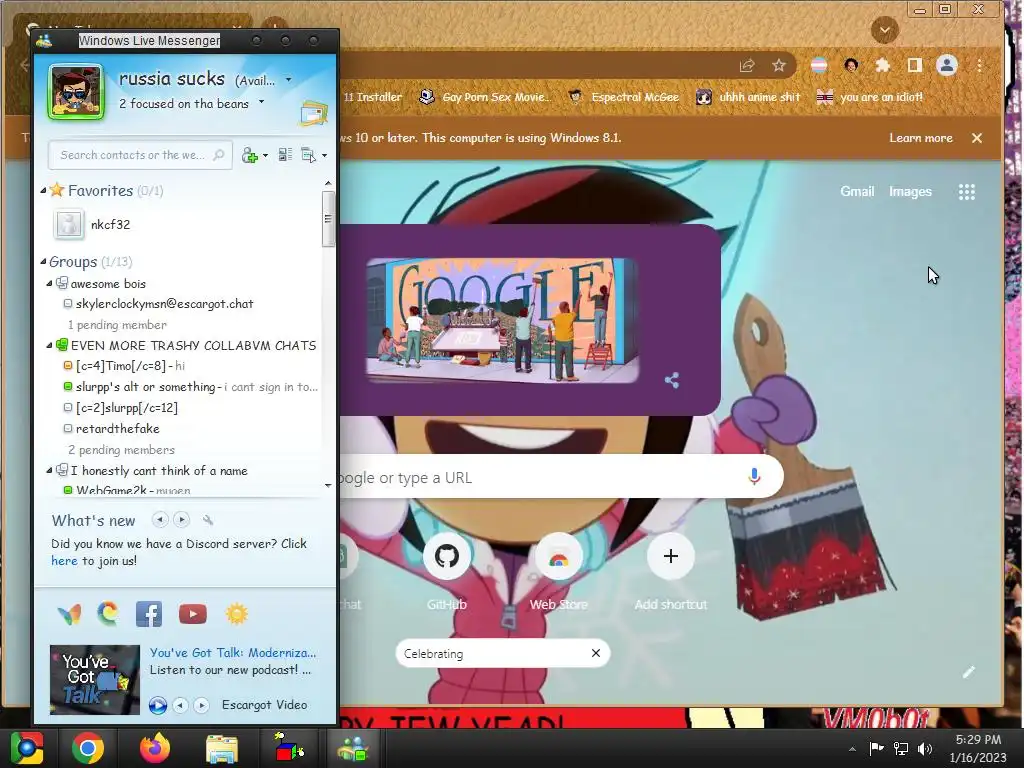This screenshot has height=768, width=1024.
Task: Collapse EVEN MORE TRASHY COLLABVM CHATS group
Action: tap(49, 345)
